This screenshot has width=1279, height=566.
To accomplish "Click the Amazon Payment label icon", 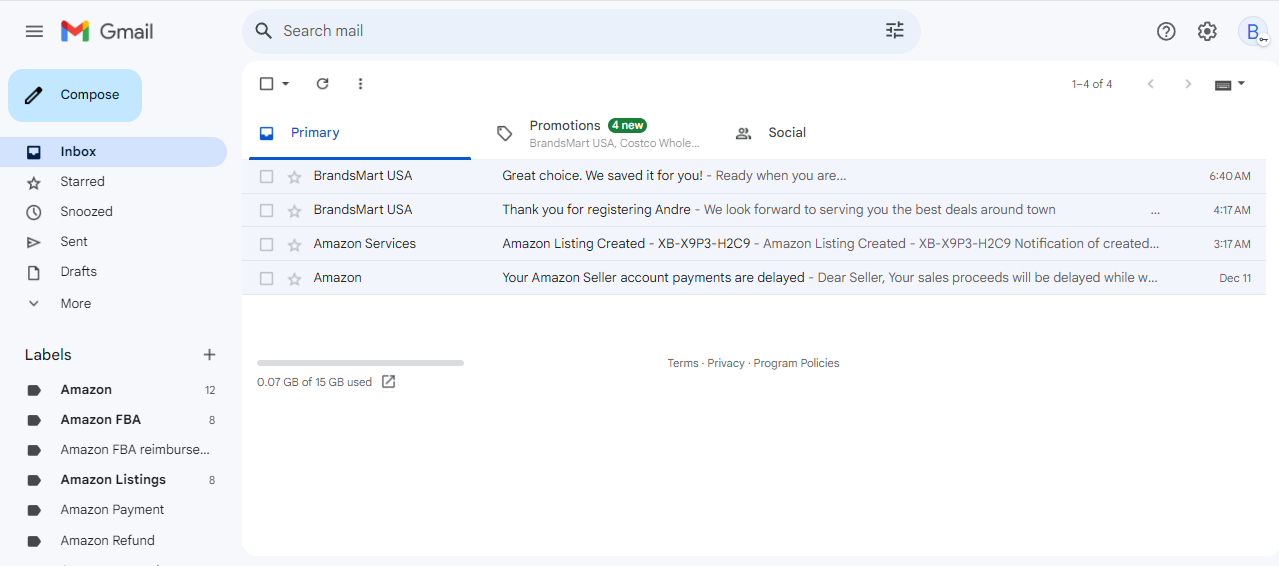I will tap(34, 510).
